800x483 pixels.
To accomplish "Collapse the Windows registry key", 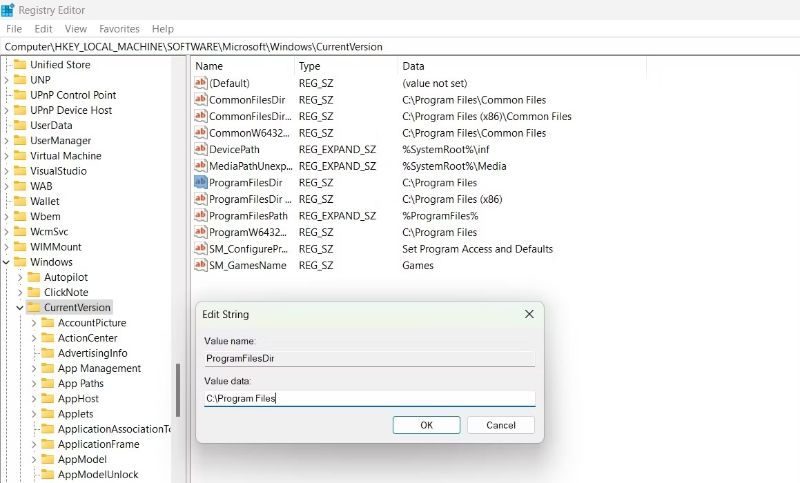I will tap(7, 262).
